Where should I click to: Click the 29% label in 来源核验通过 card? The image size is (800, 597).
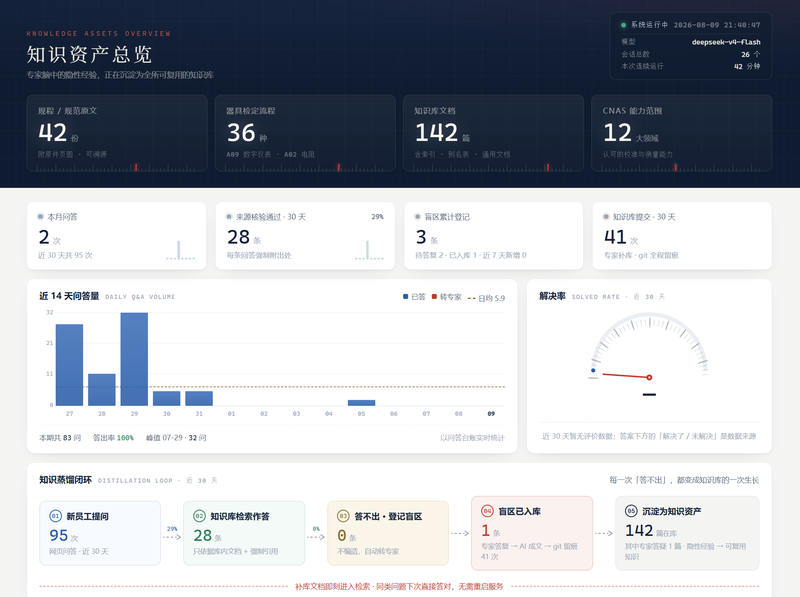point(377,217)
